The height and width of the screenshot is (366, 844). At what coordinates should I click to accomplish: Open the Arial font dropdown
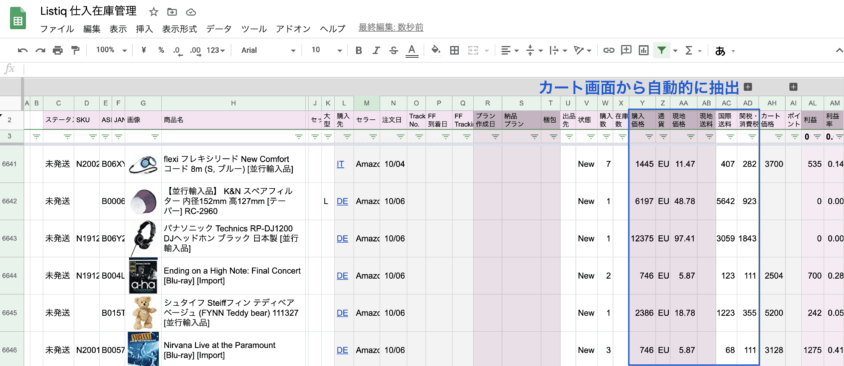(269, 50)
